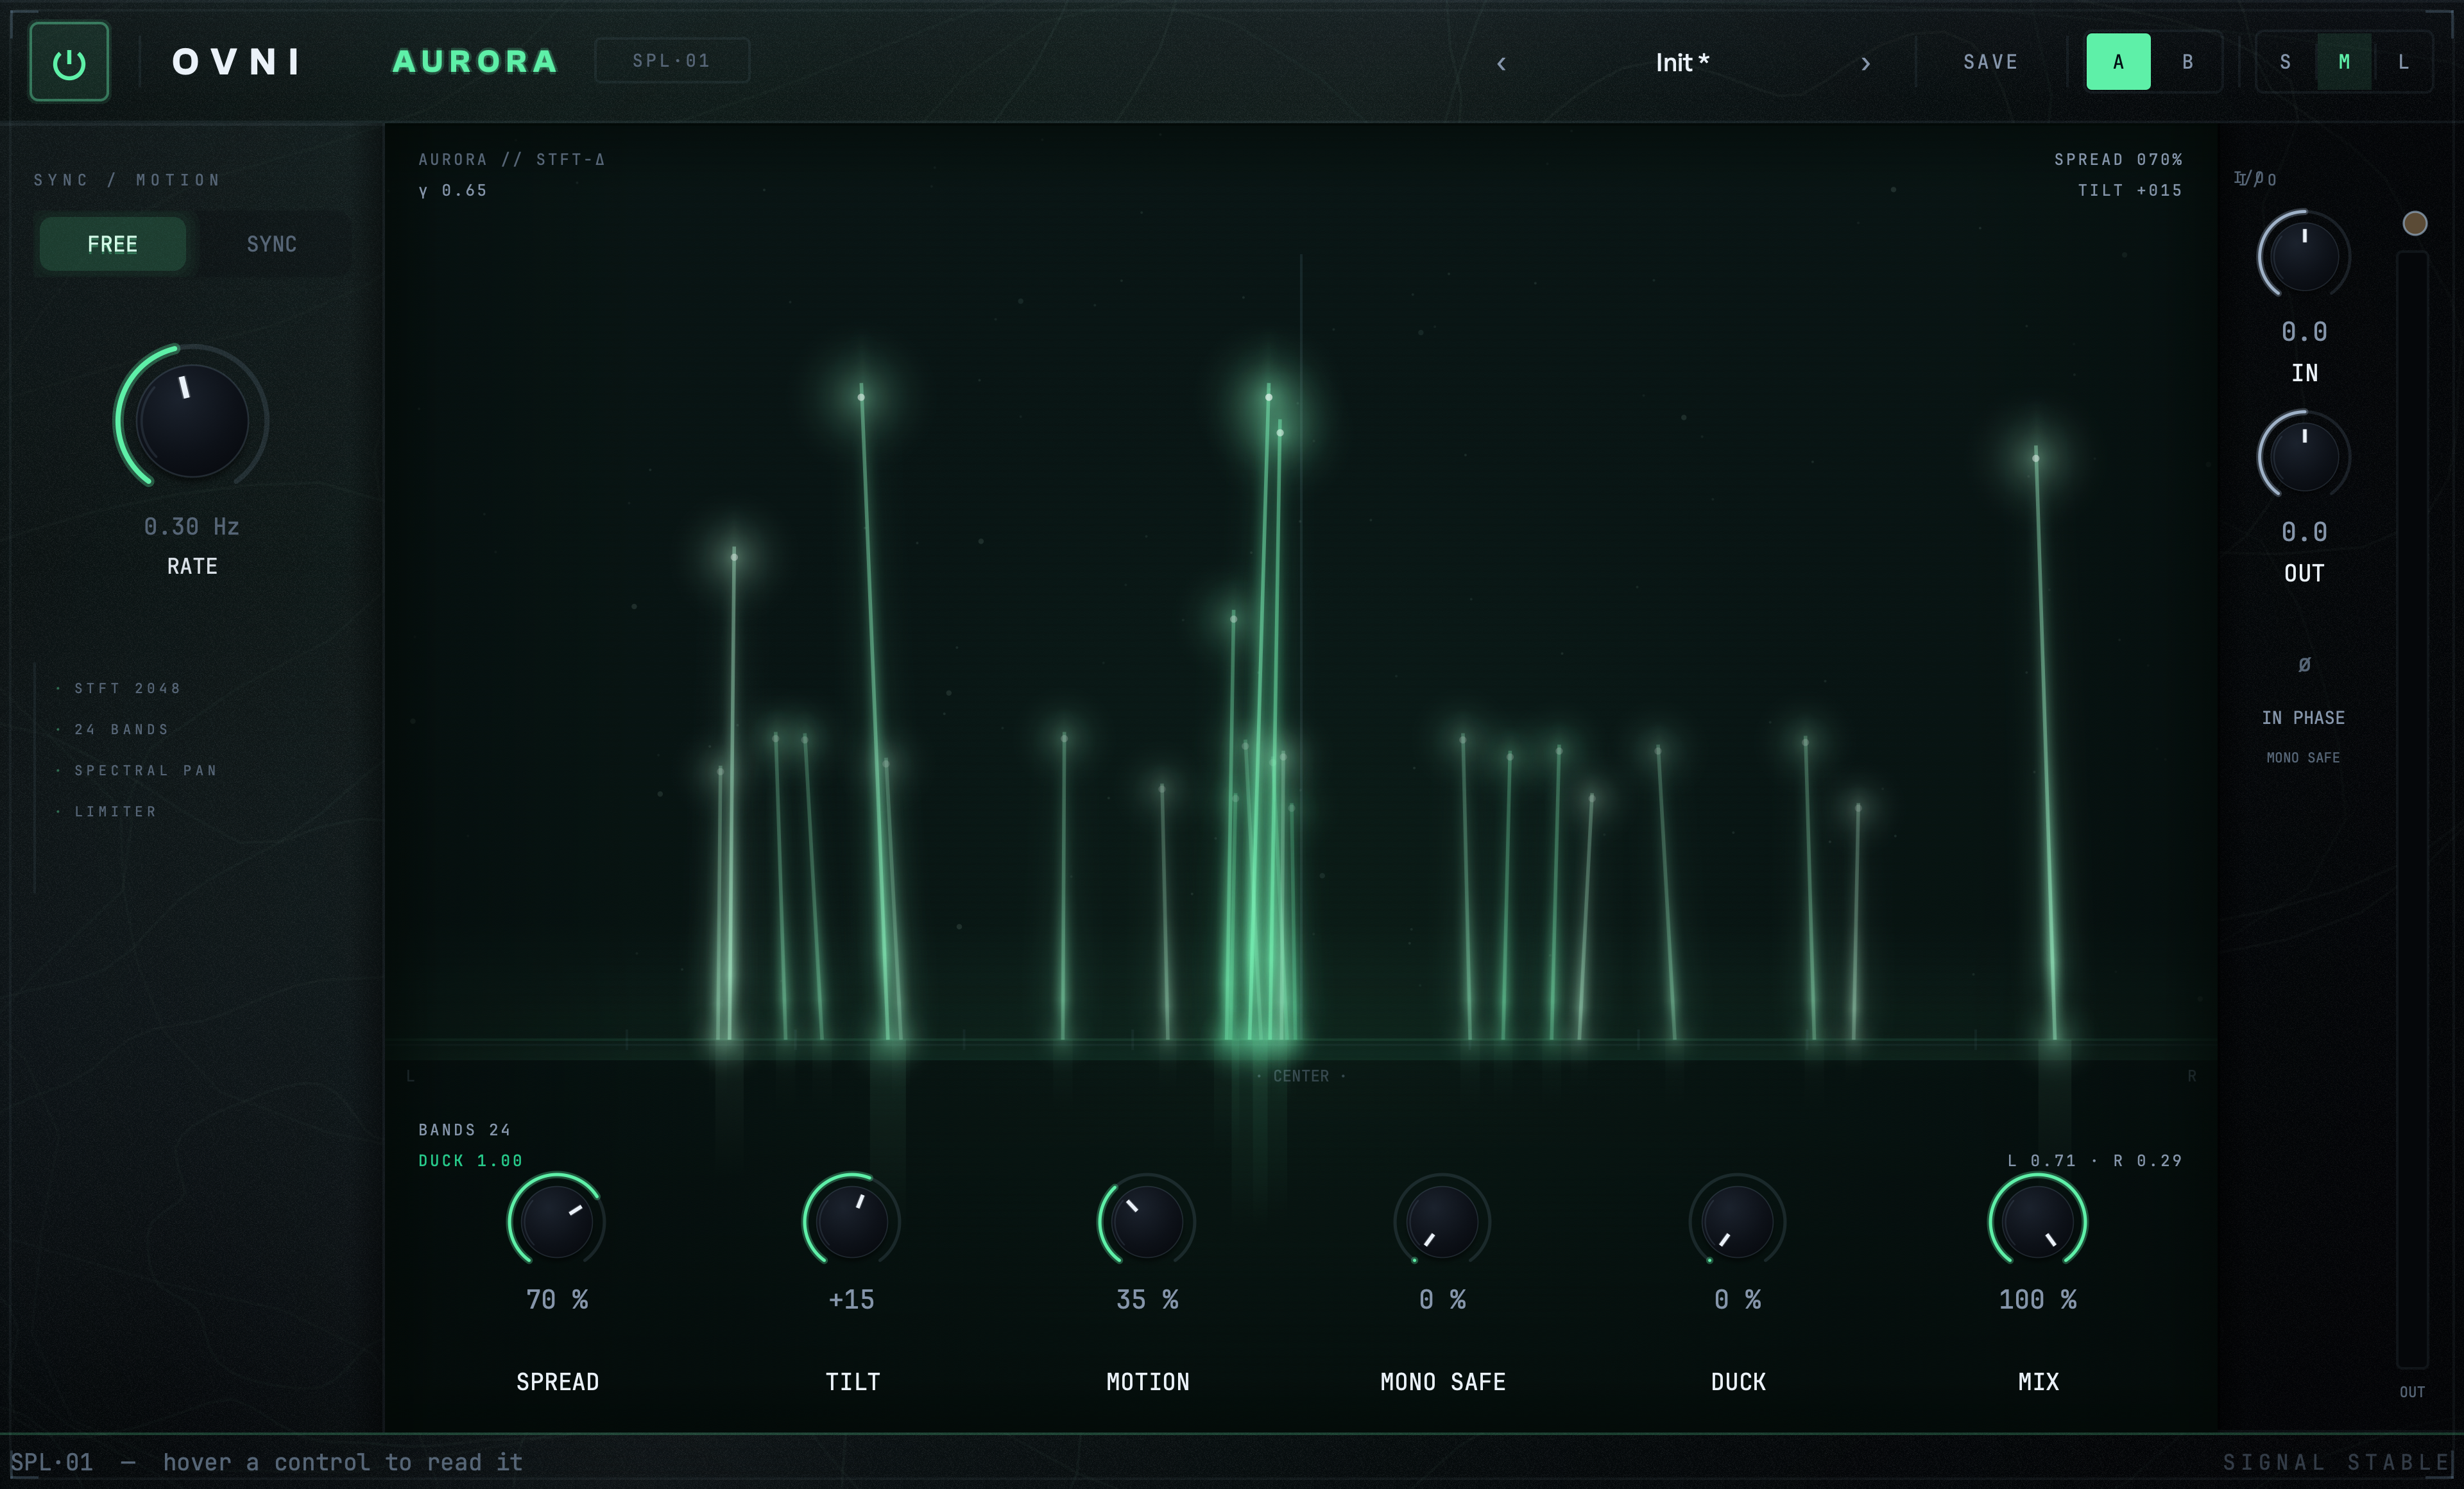This screenshot has height=1489, width=2464.
Task: Go to the next preset arrow
Action: tap(1865, 63)
